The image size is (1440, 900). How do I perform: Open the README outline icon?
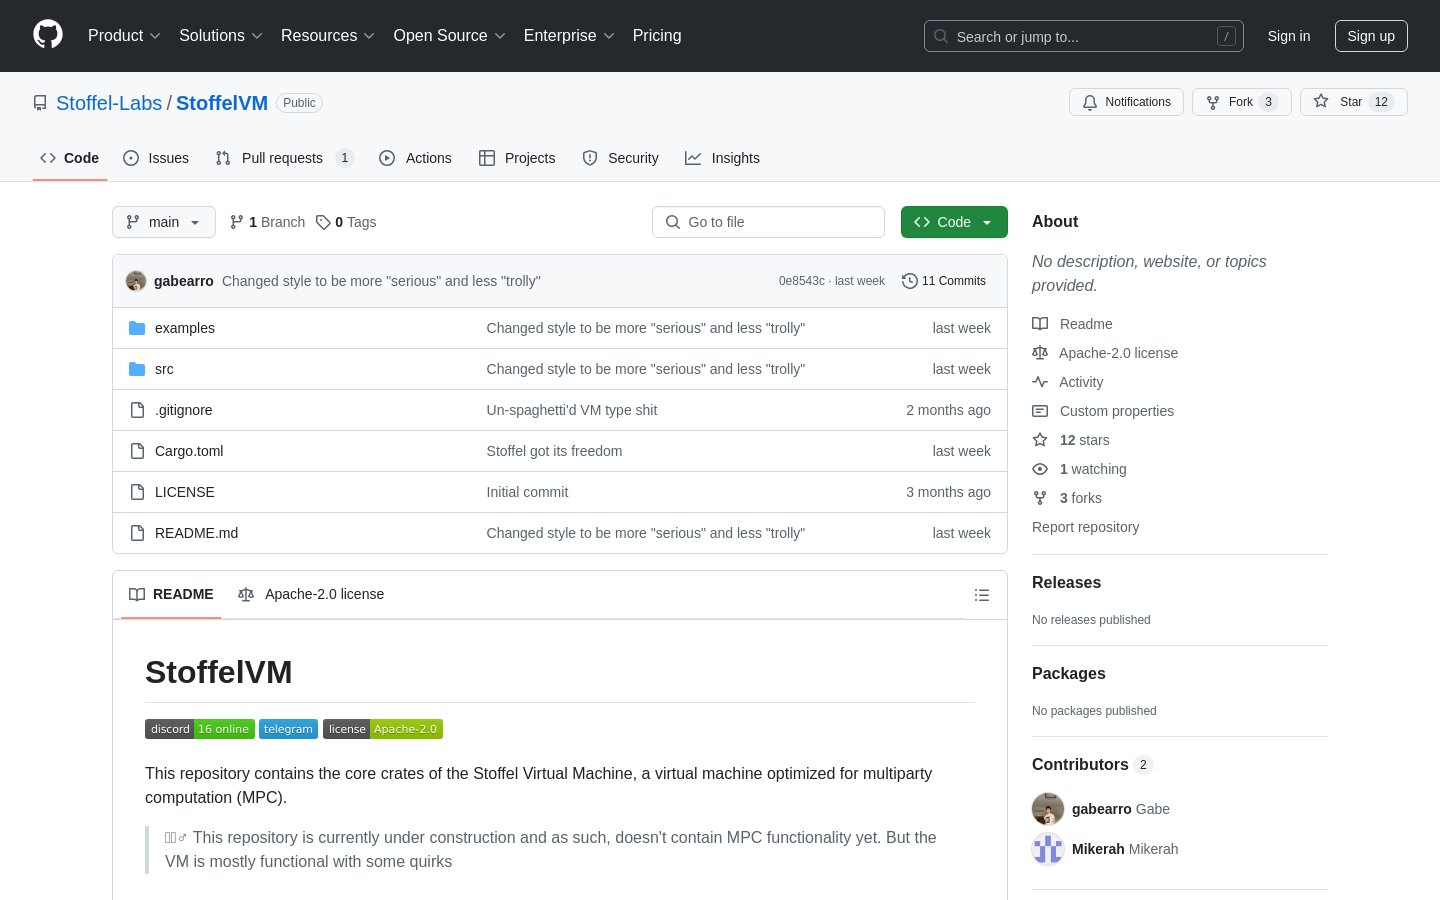[x=982, y=595]
